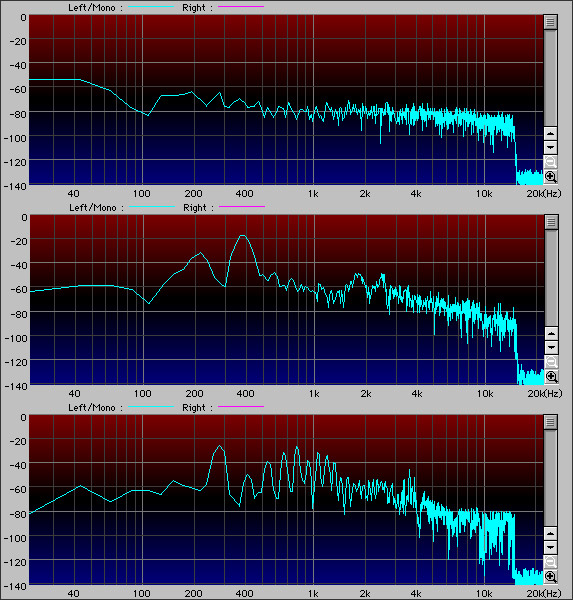
Task: Click scroll-down arrow of bottom graph scrollbar
Action: pos(550,547)
